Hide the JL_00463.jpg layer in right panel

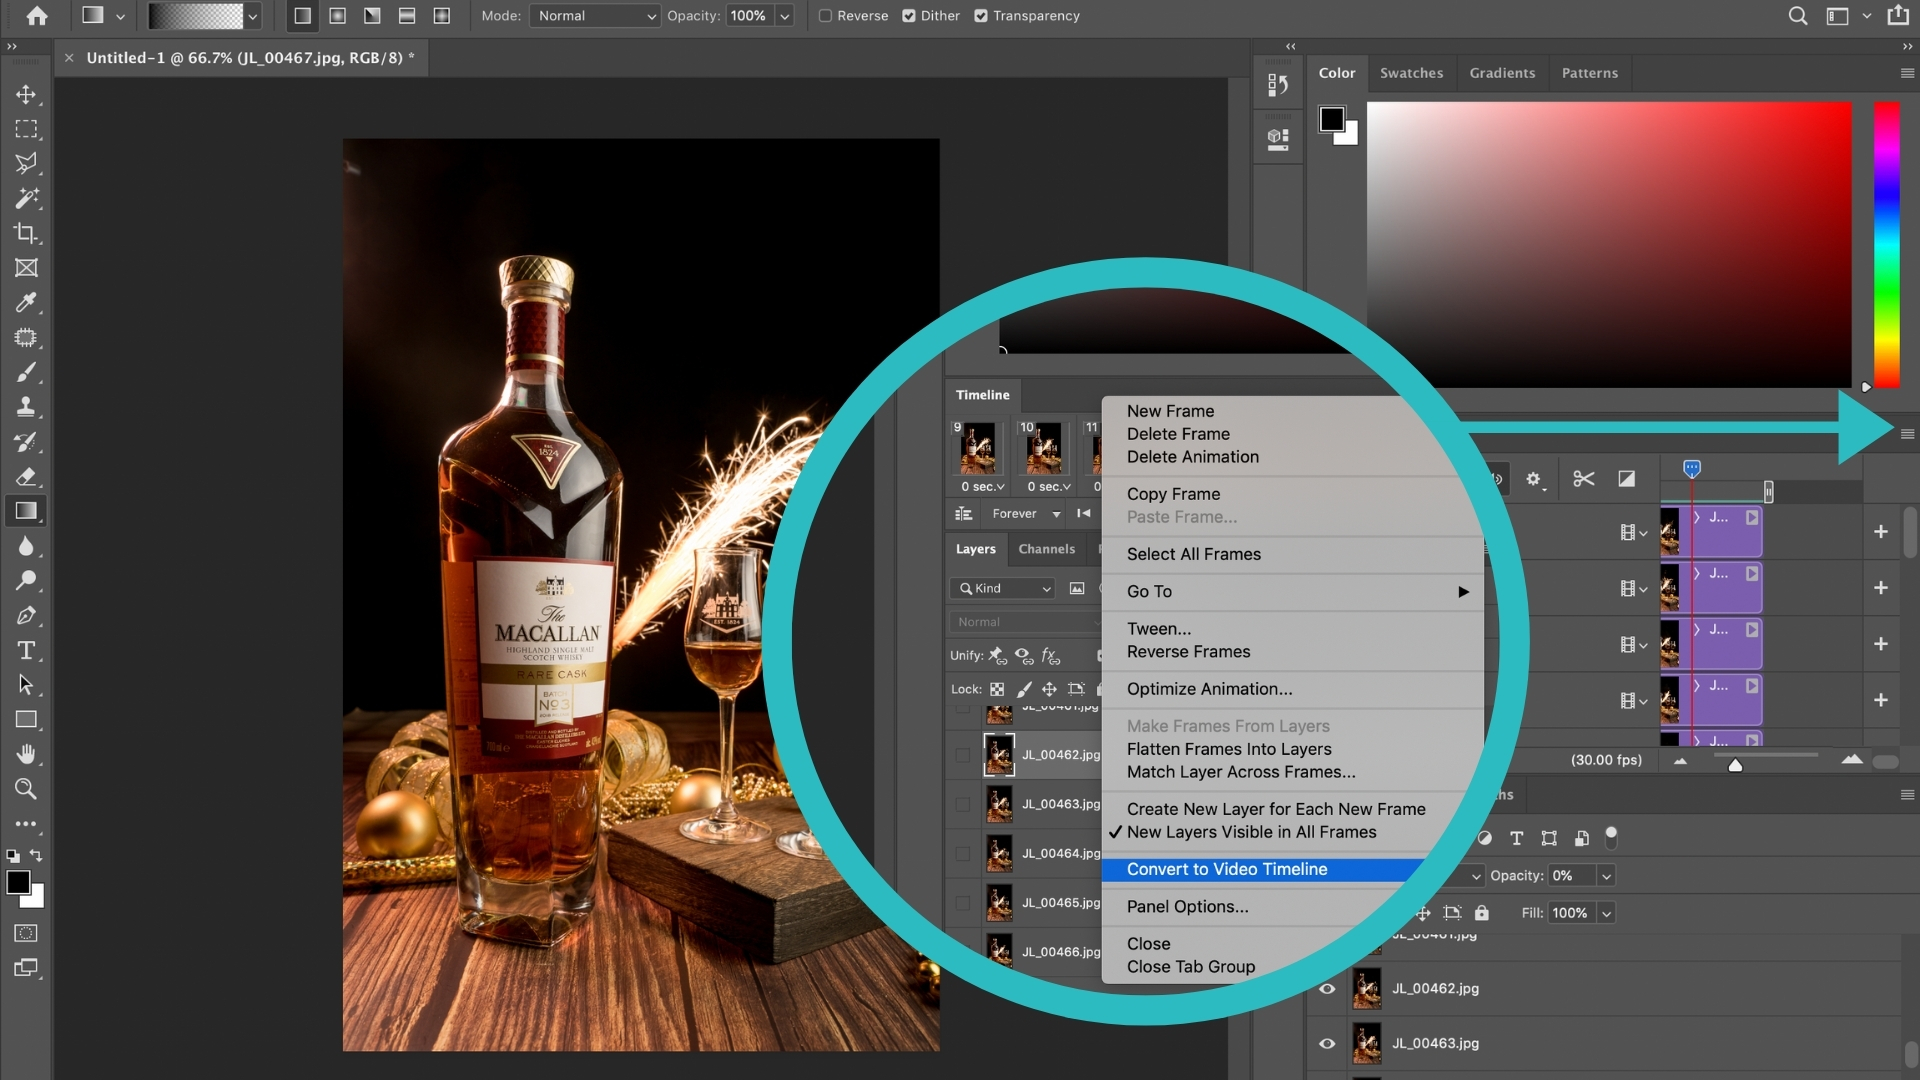click(x=1327, y=1044)
